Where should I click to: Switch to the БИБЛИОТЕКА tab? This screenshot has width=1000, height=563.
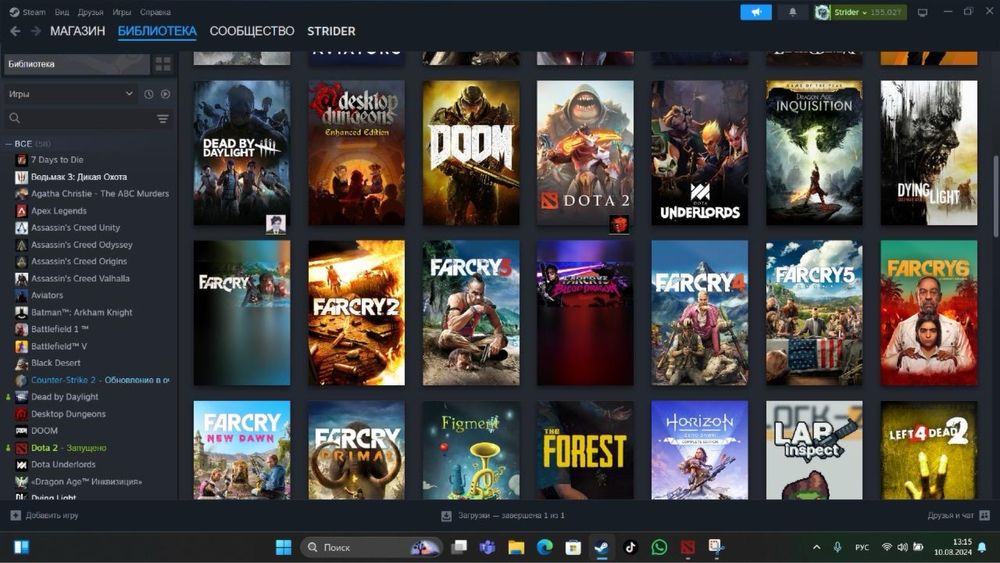point(157,31)
